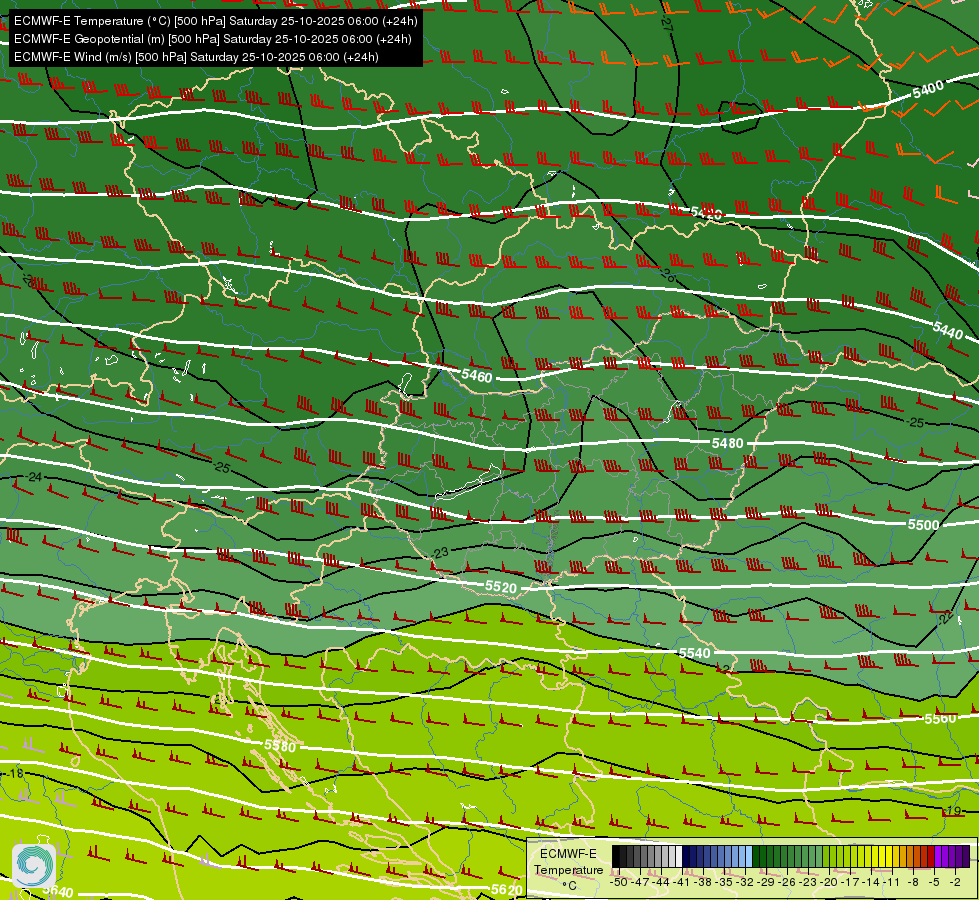Select the ECMWF-E Geopotential (m) title line

click(x=212, y=39)
